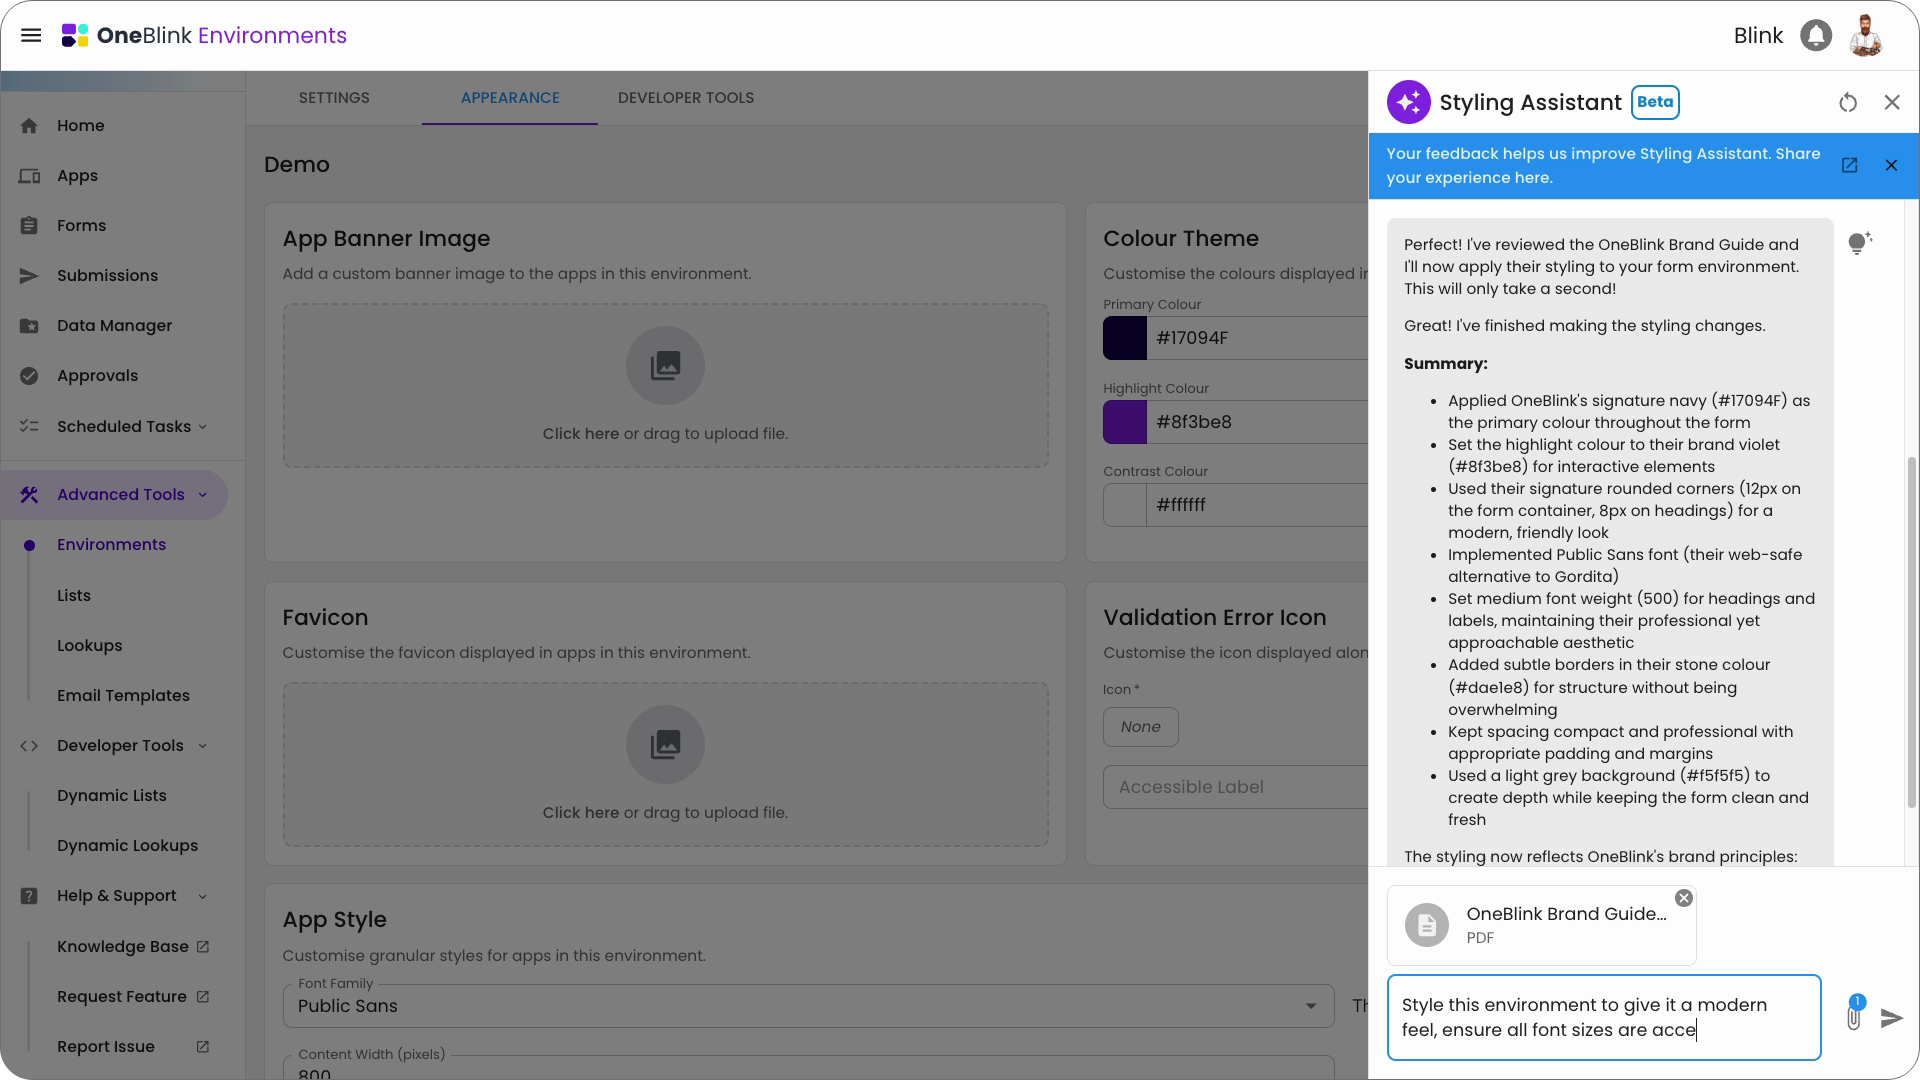Click the Accessible Label input field

point(1236,787)
